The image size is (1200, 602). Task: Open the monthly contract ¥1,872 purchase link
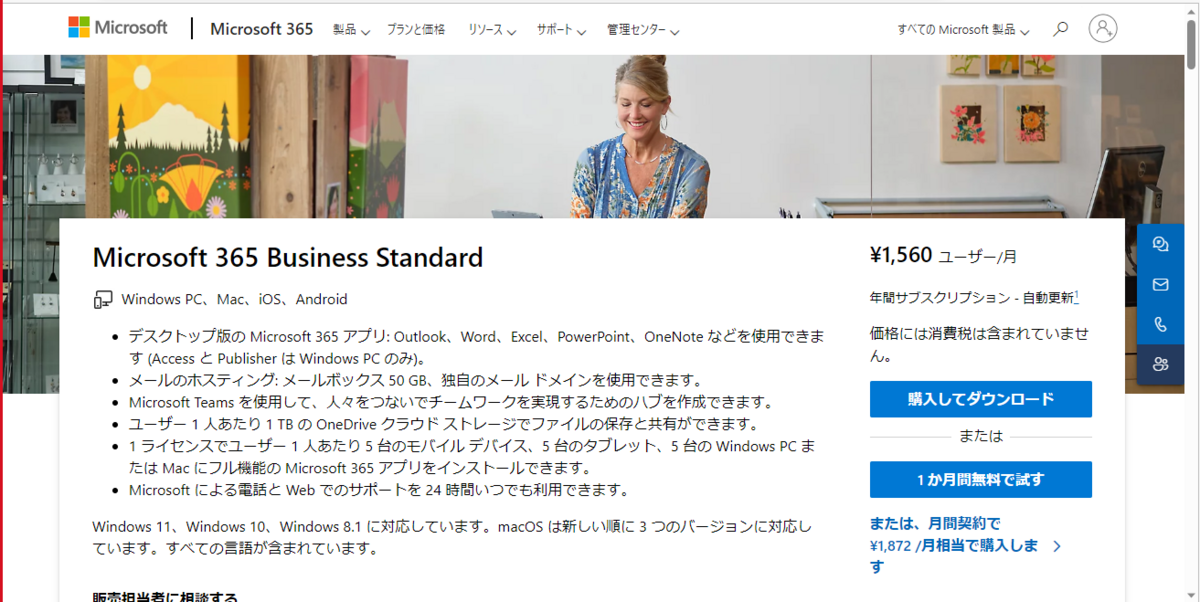(964, 545)
